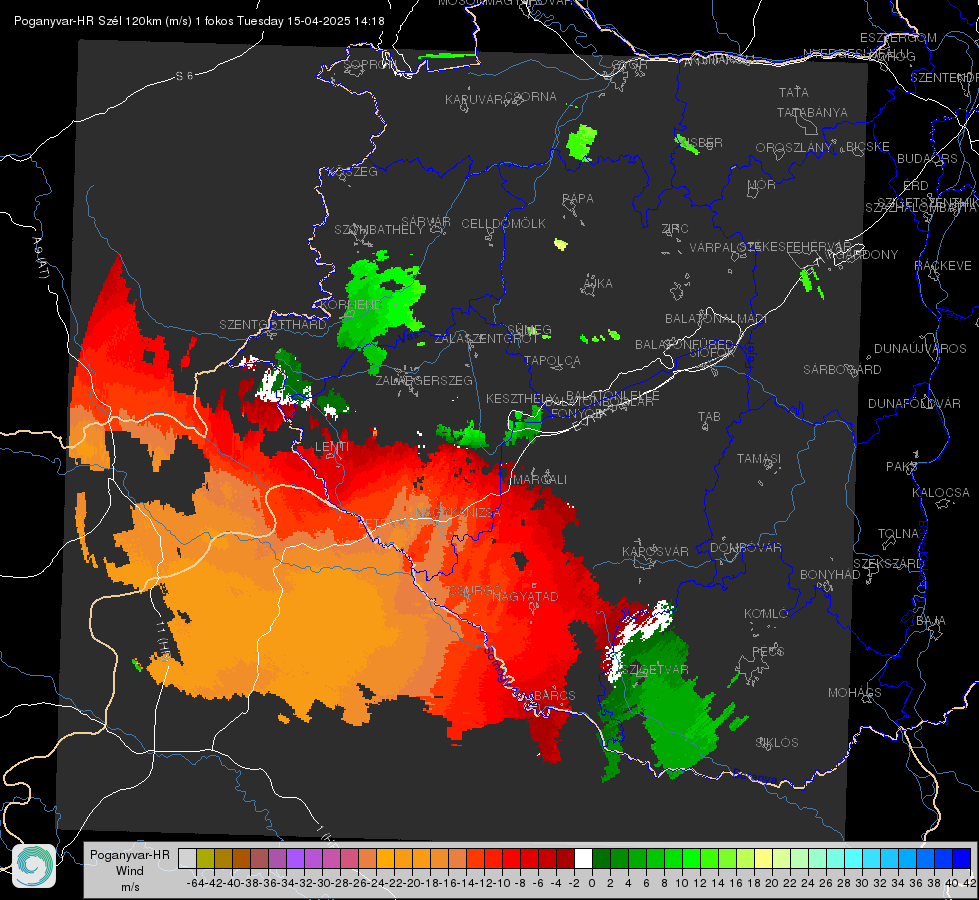The height and width of the screenshot is (900, 979).
Task: Click the MARCALI town label
Action: (x=540, y=480)
